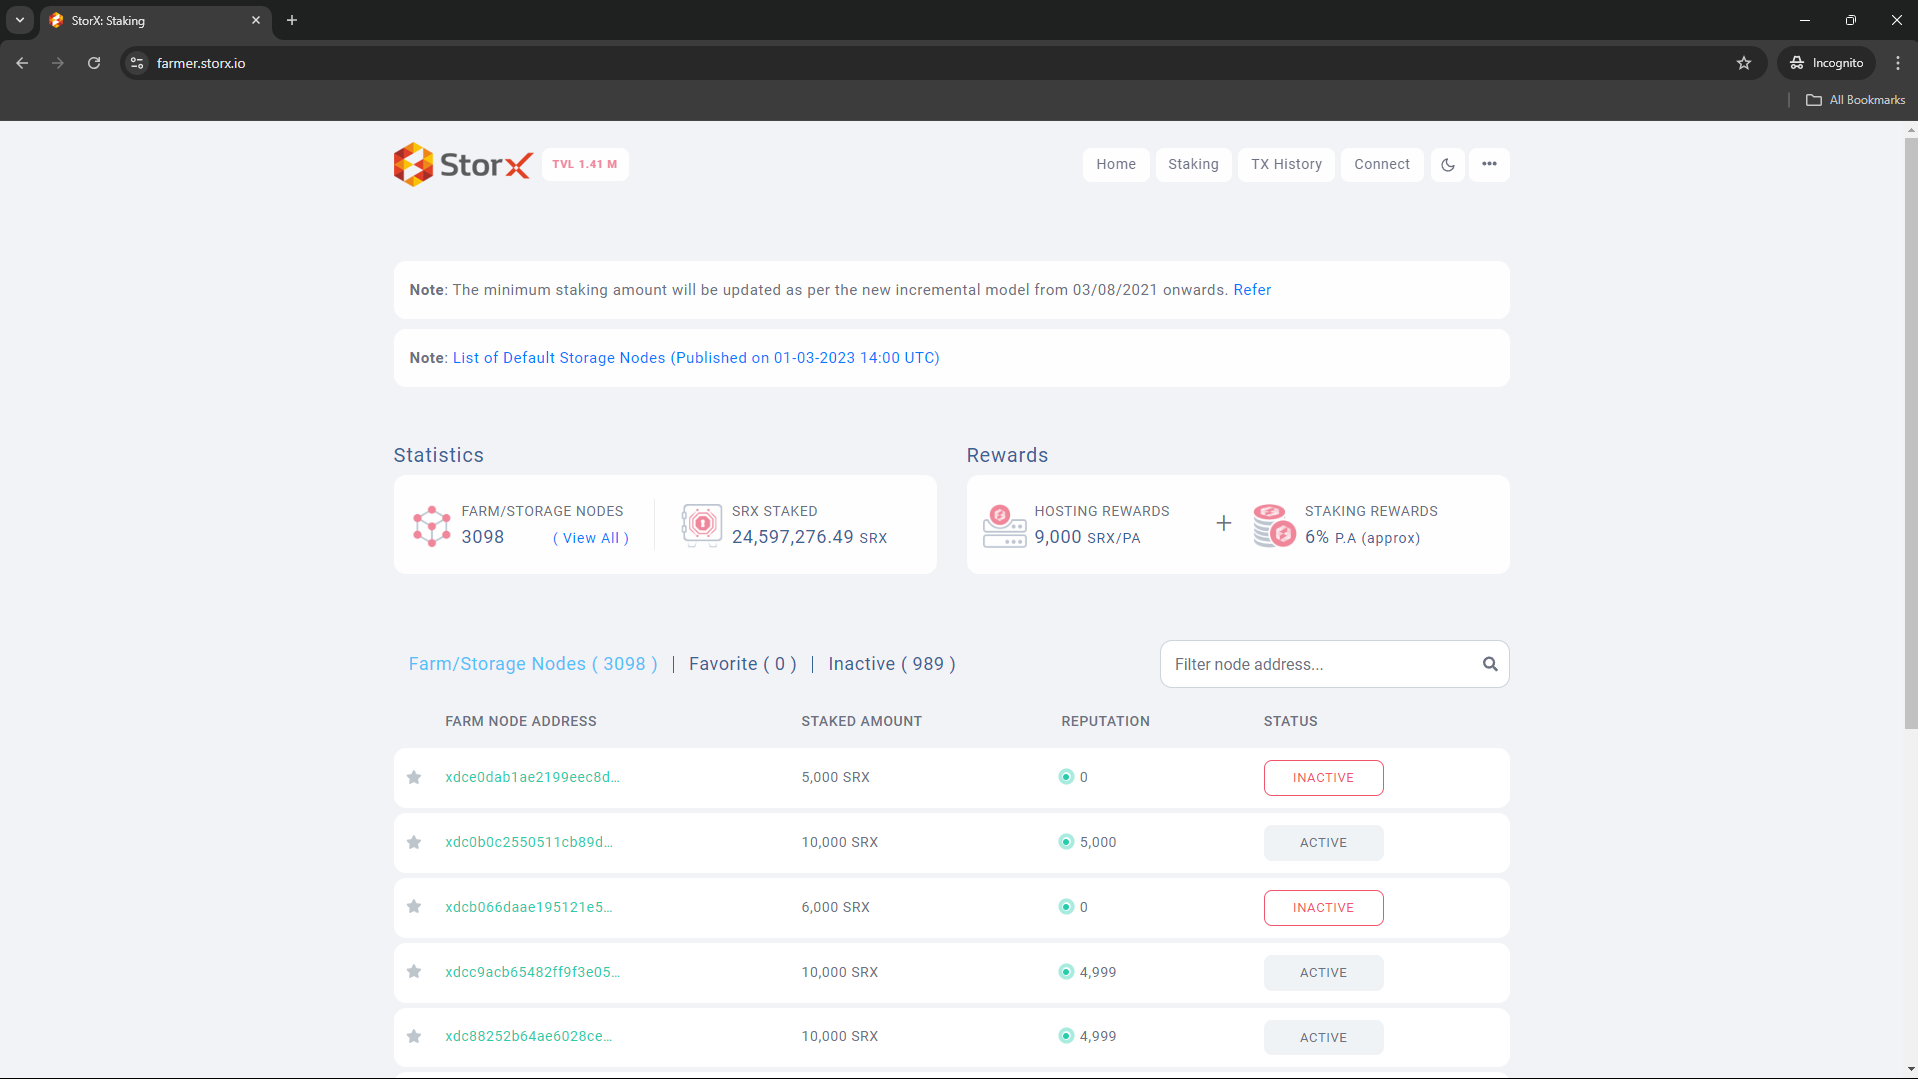Open the three-dots more menu
The image size is (1918, 1079).
[1489, 165]
